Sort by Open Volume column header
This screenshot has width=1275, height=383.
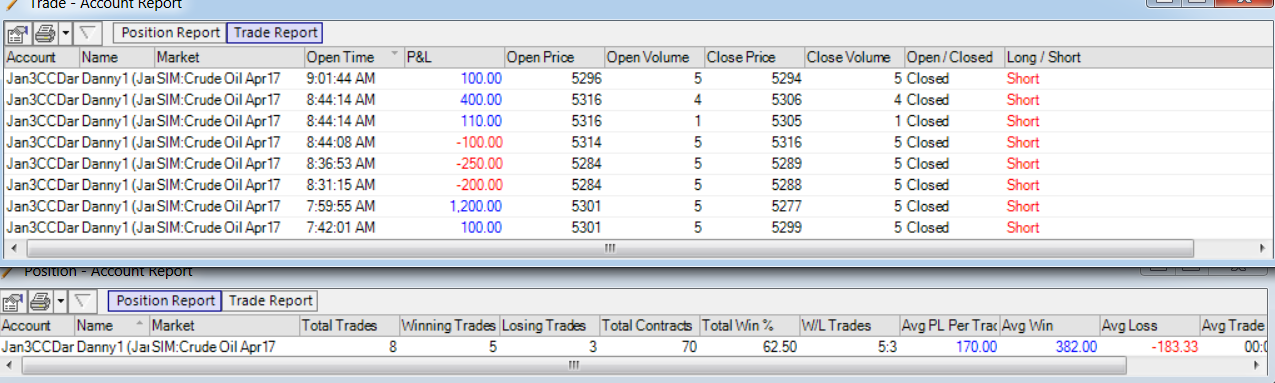[653, 57]
